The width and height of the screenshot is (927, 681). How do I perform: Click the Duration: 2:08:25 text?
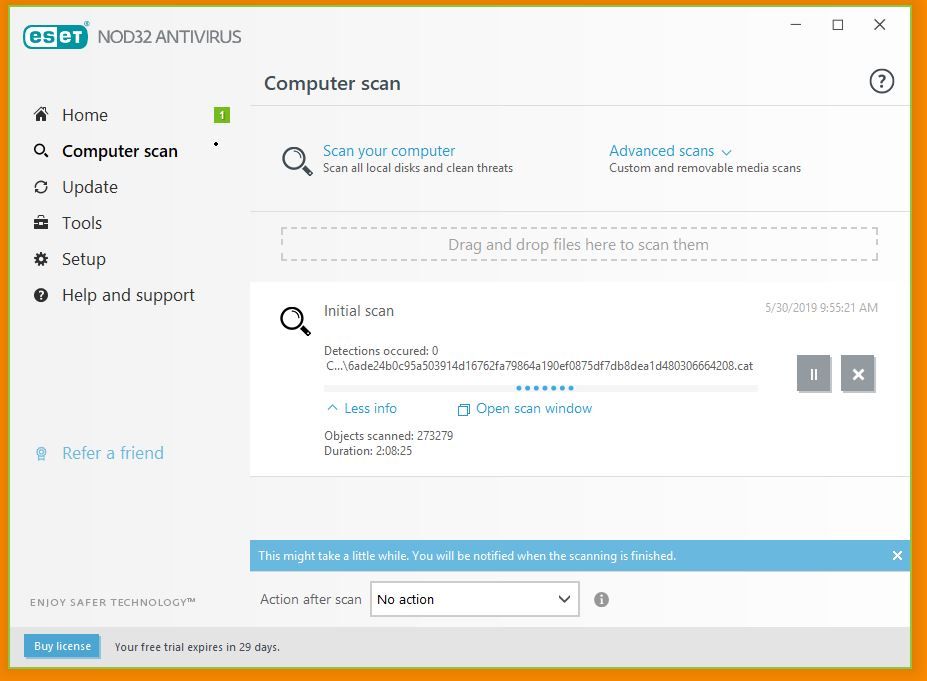point(368,451)
